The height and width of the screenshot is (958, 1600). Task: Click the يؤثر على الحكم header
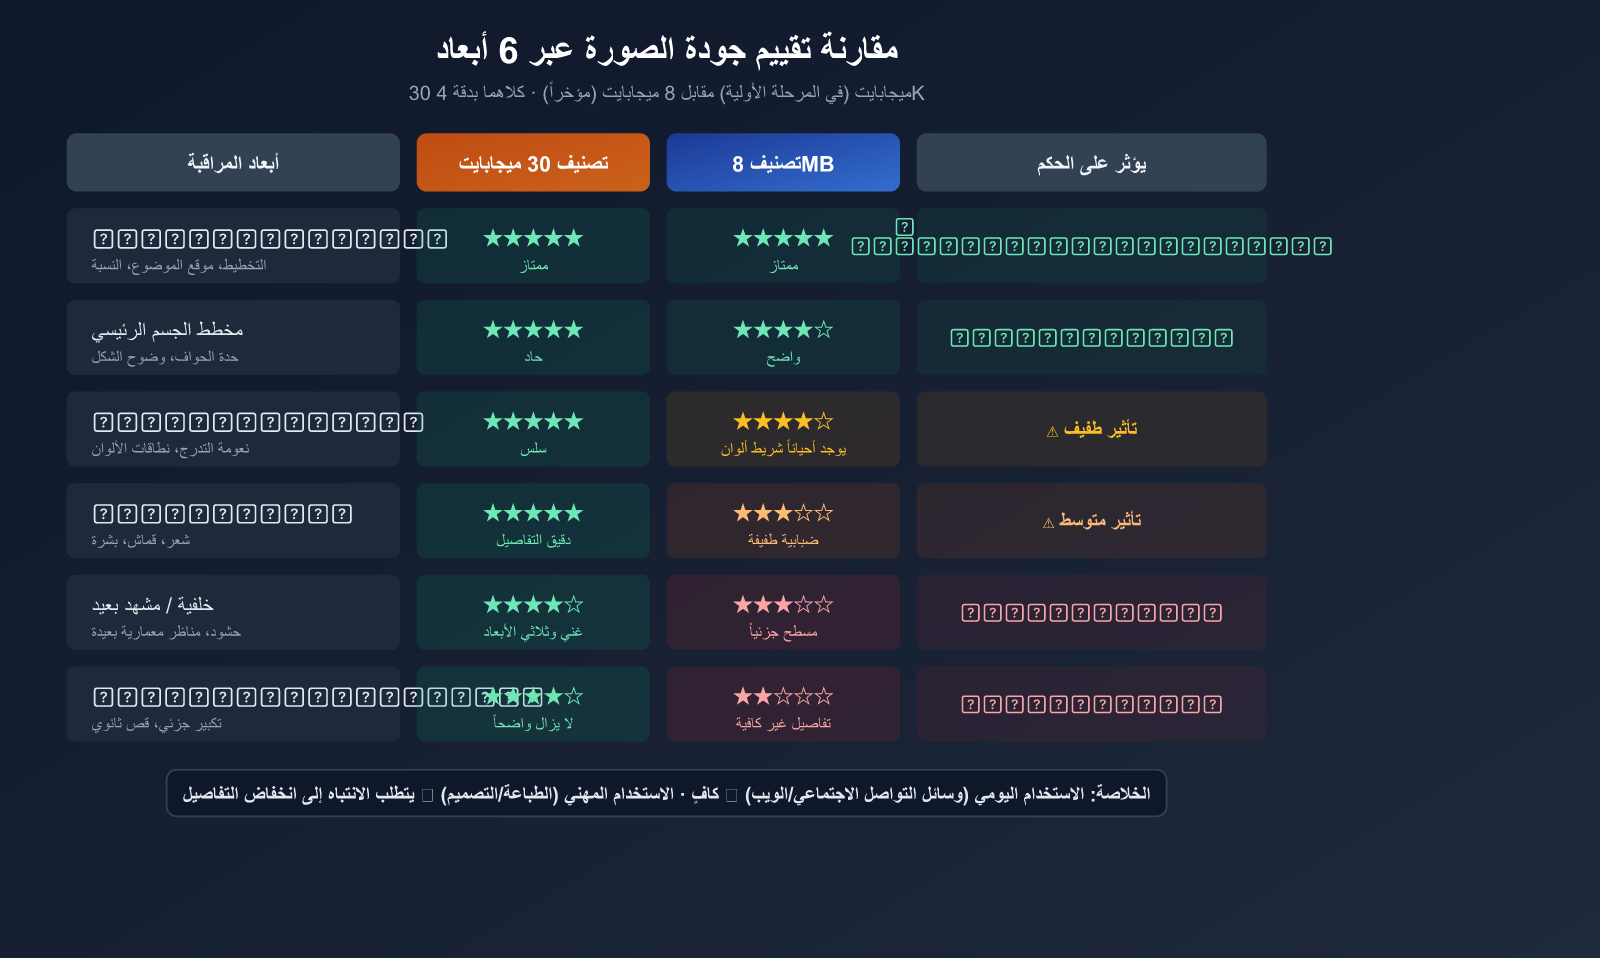click(1091, 163)
